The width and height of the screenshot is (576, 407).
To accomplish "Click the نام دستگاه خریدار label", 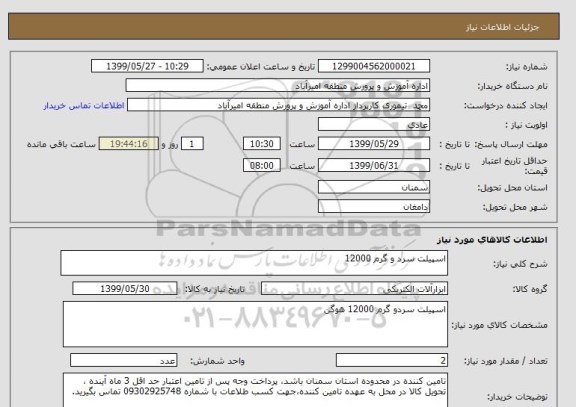I will click(512, 86).
